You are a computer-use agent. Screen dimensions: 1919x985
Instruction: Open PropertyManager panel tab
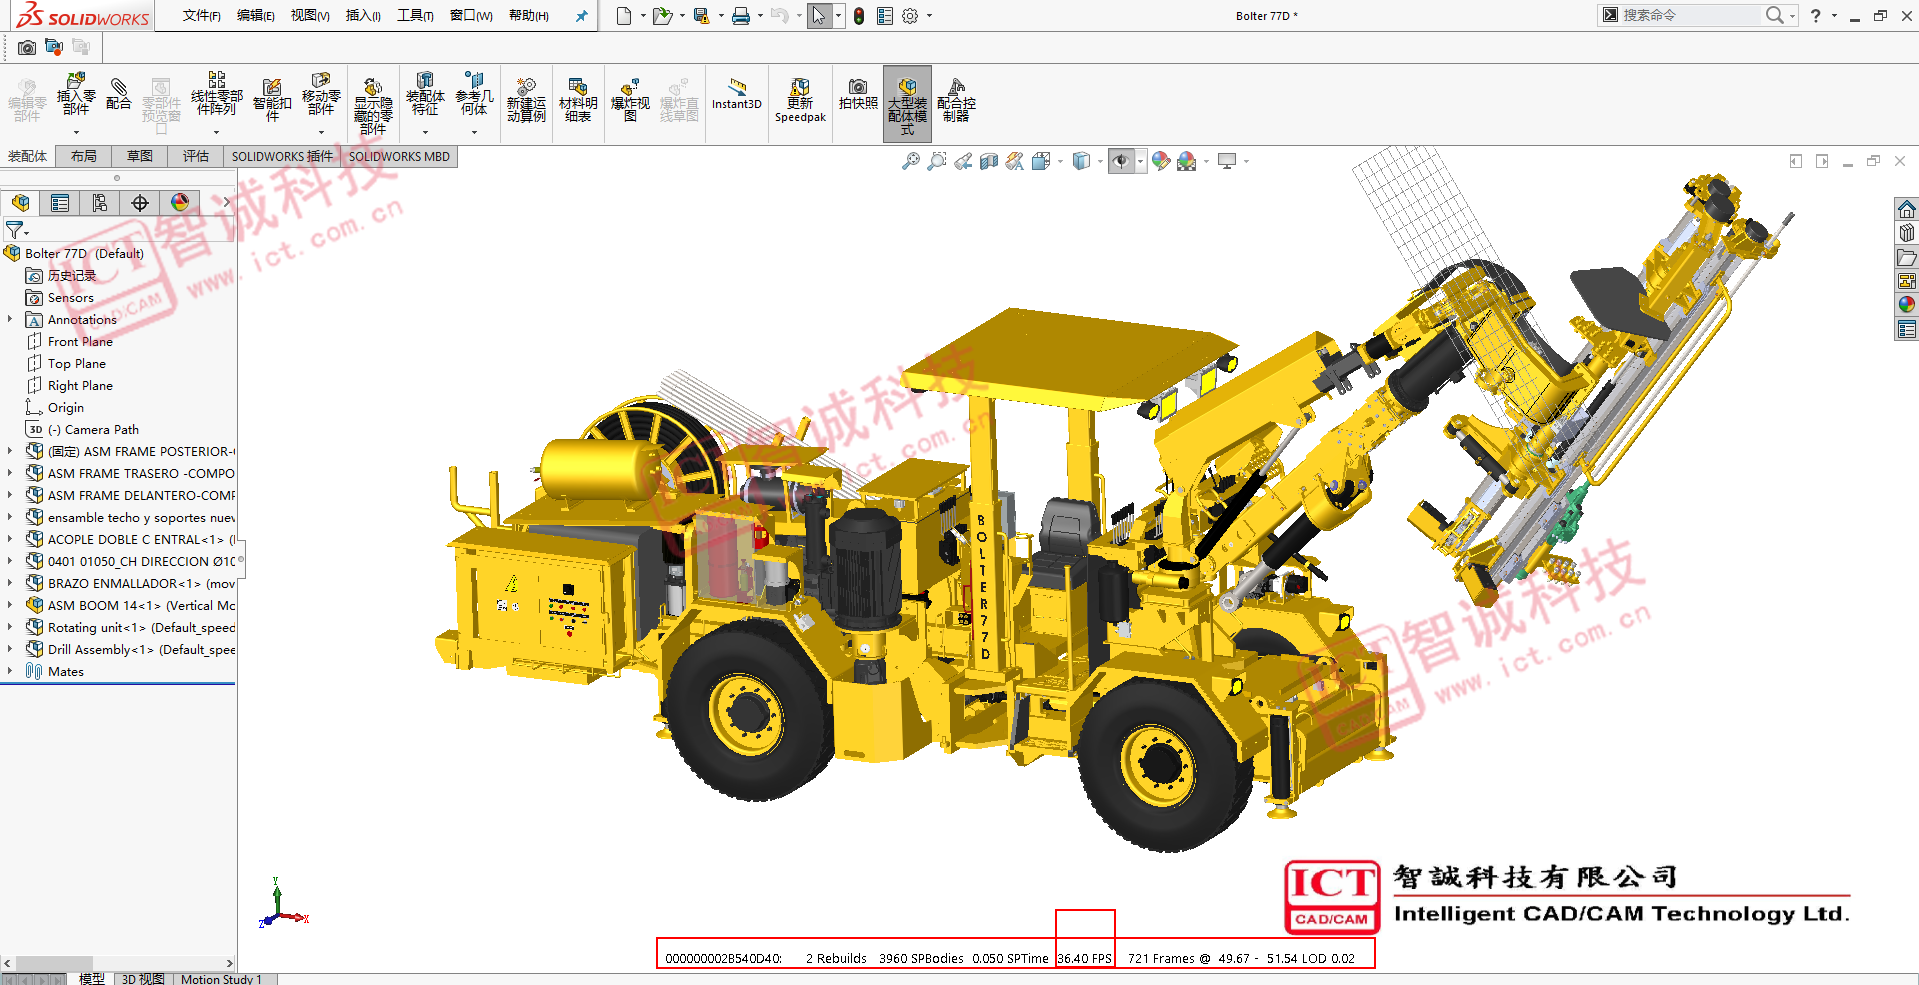60,203
